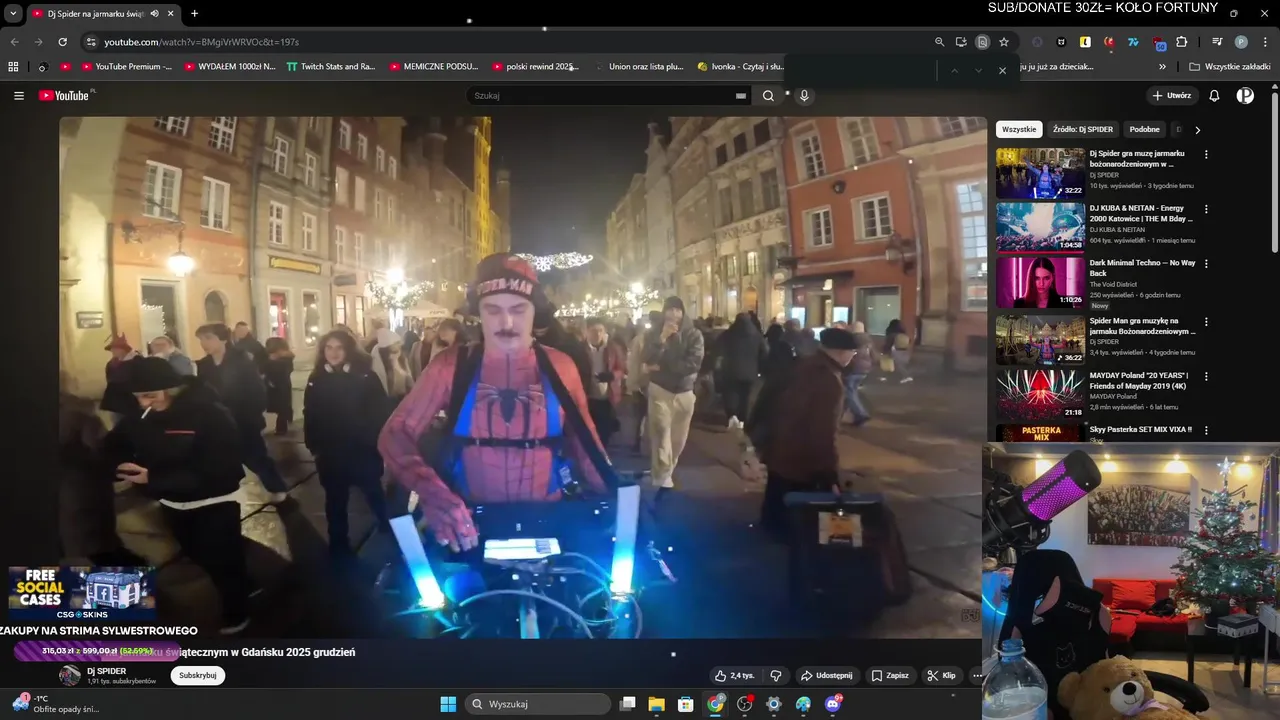Open Dj Spider gra muzę jarmarku thumbnail
Screen dimensions: 1280x720
click(x=1040, y=173)
